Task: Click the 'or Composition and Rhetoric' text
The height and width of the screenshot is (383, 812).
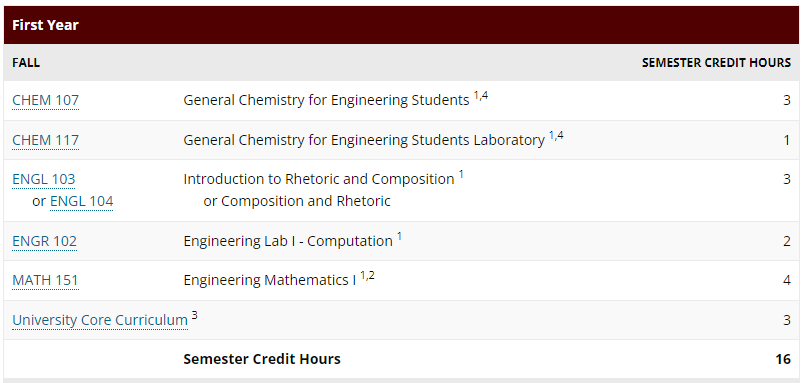Action: [x=297, y=201]
